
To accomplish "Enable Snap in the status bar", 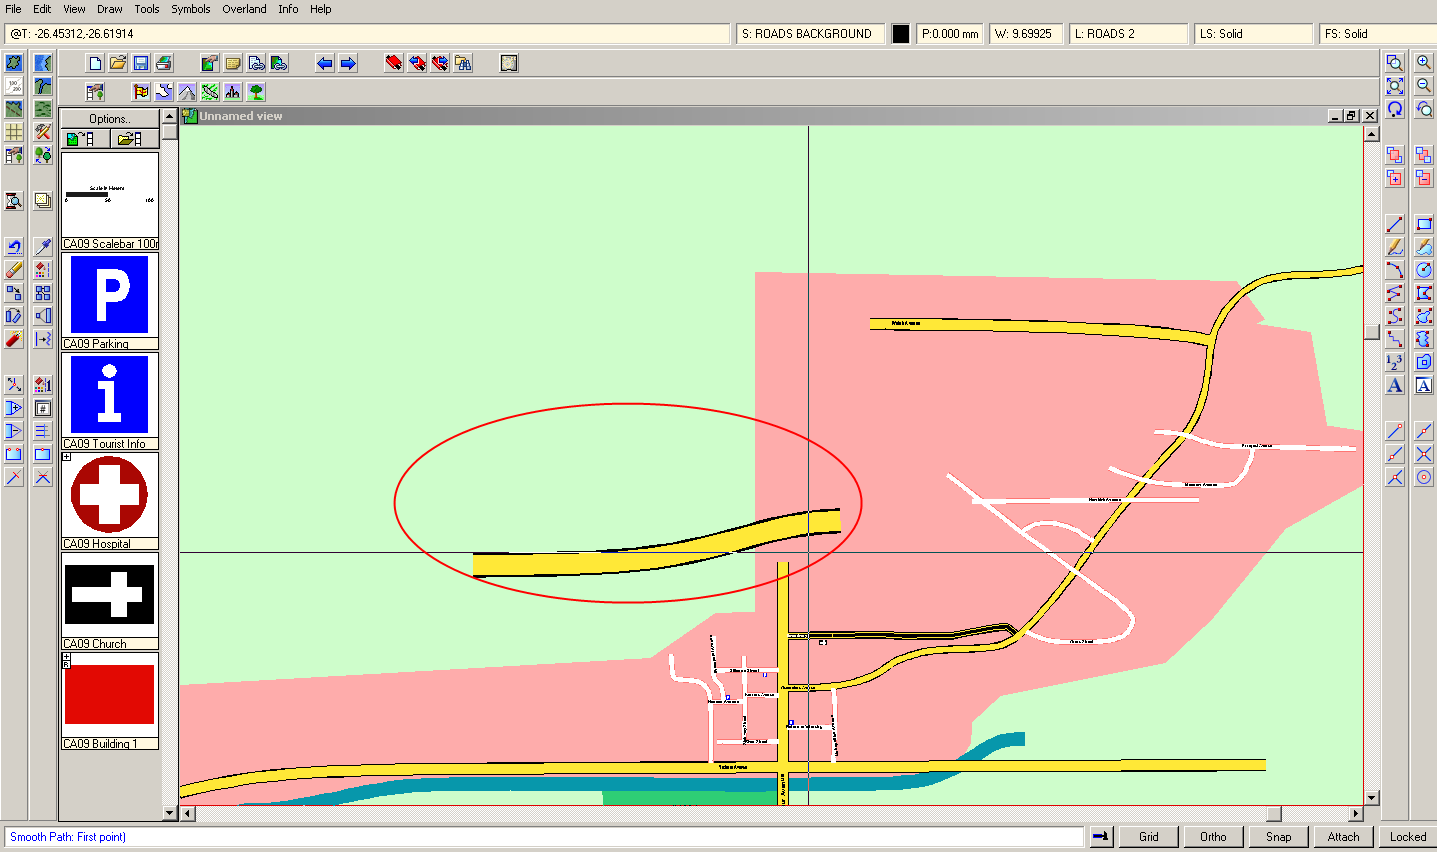I will (x=1278, y=837).
